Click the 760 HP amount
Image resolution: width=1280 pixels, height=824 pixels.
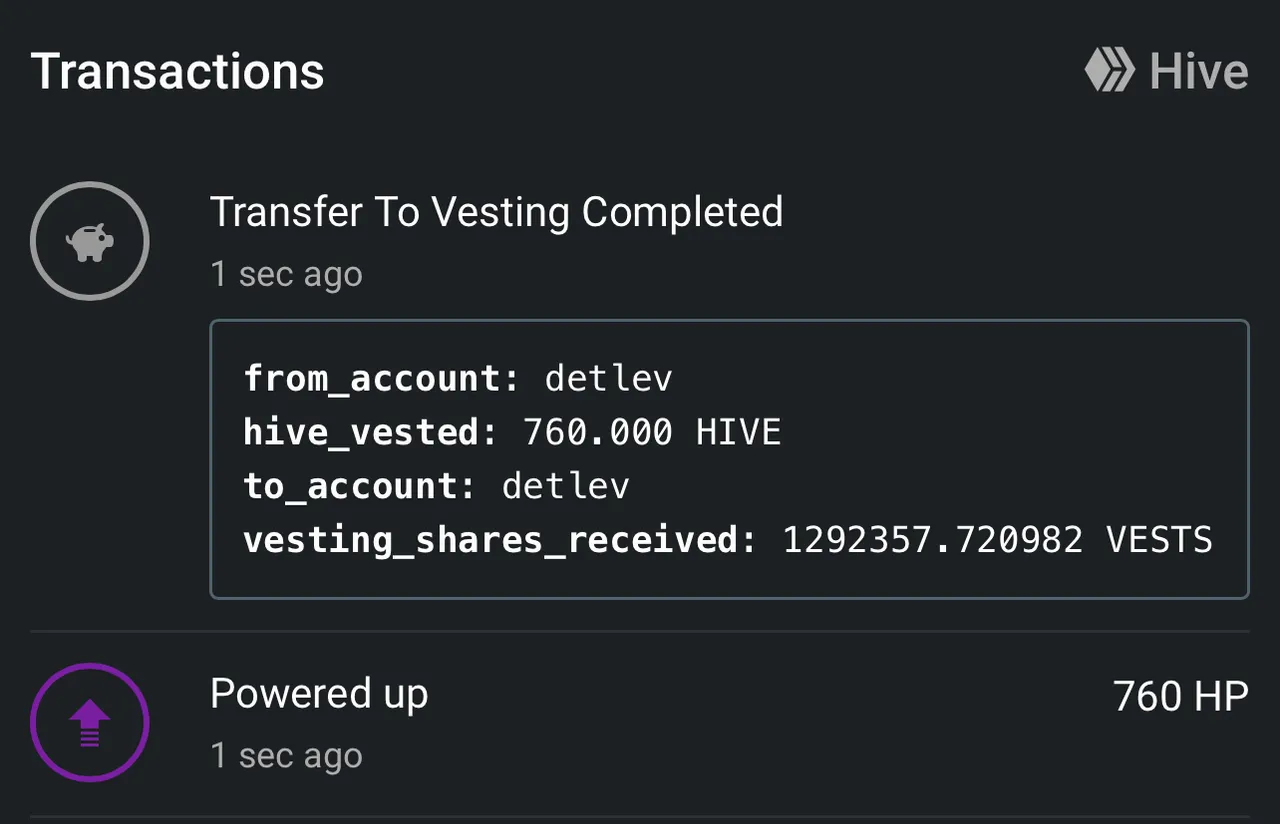tap(1181, 696)
